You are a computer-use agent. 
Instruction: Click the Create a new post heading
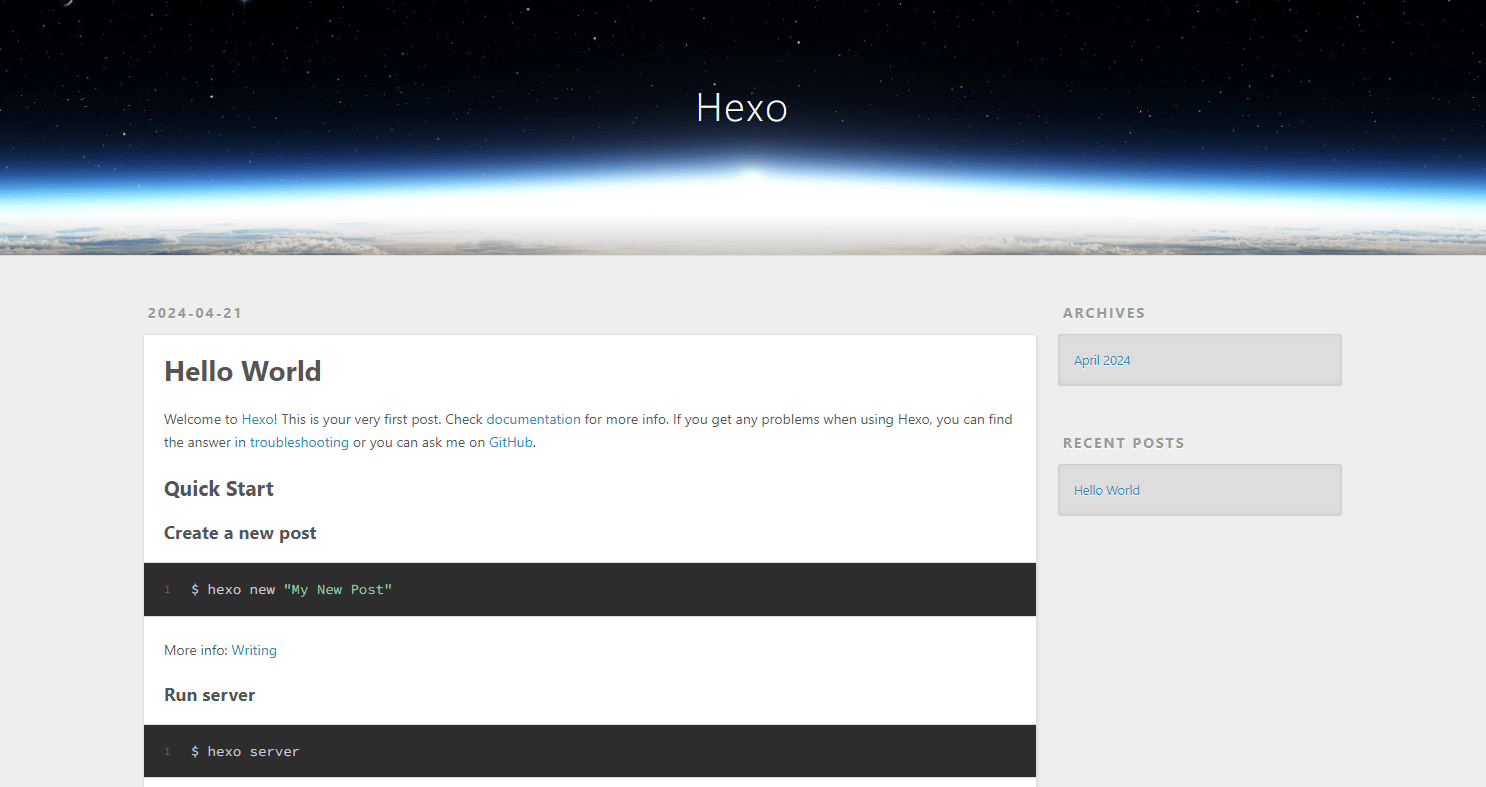click(x=240, y=533)
